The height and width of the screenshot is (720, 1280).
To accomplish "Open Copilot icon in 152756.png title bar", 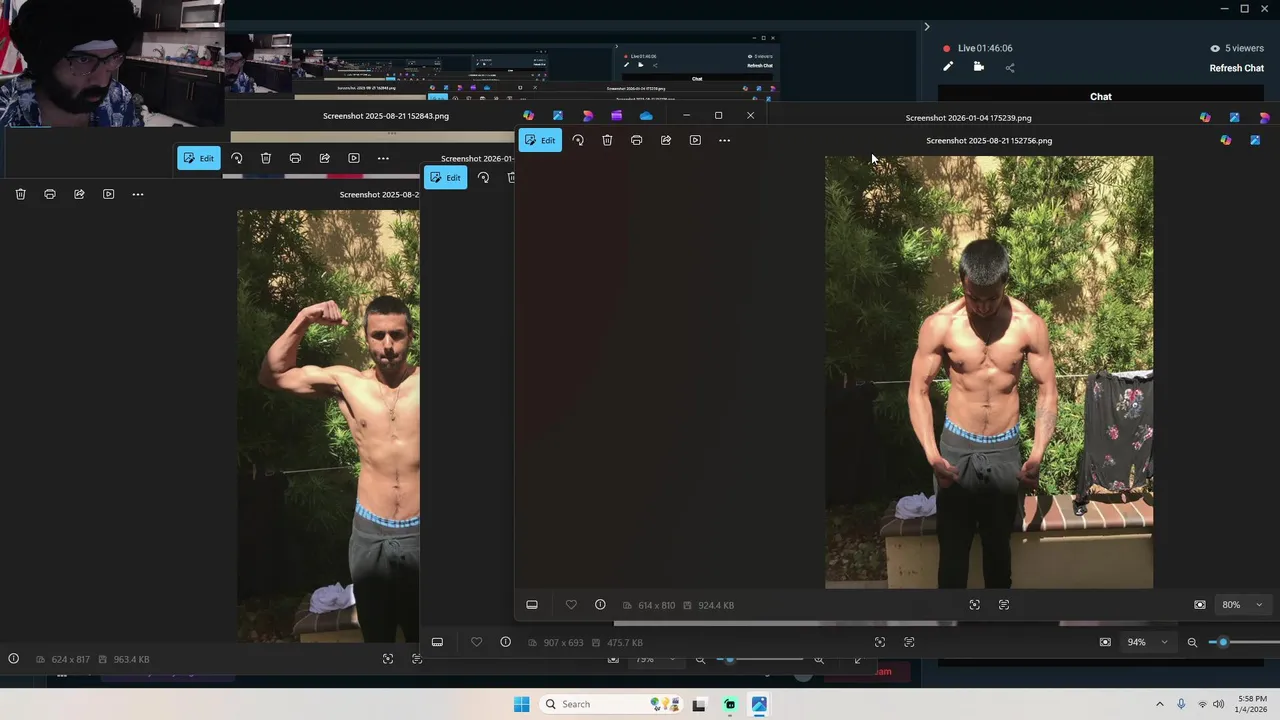I will [x=1226, y=140].
